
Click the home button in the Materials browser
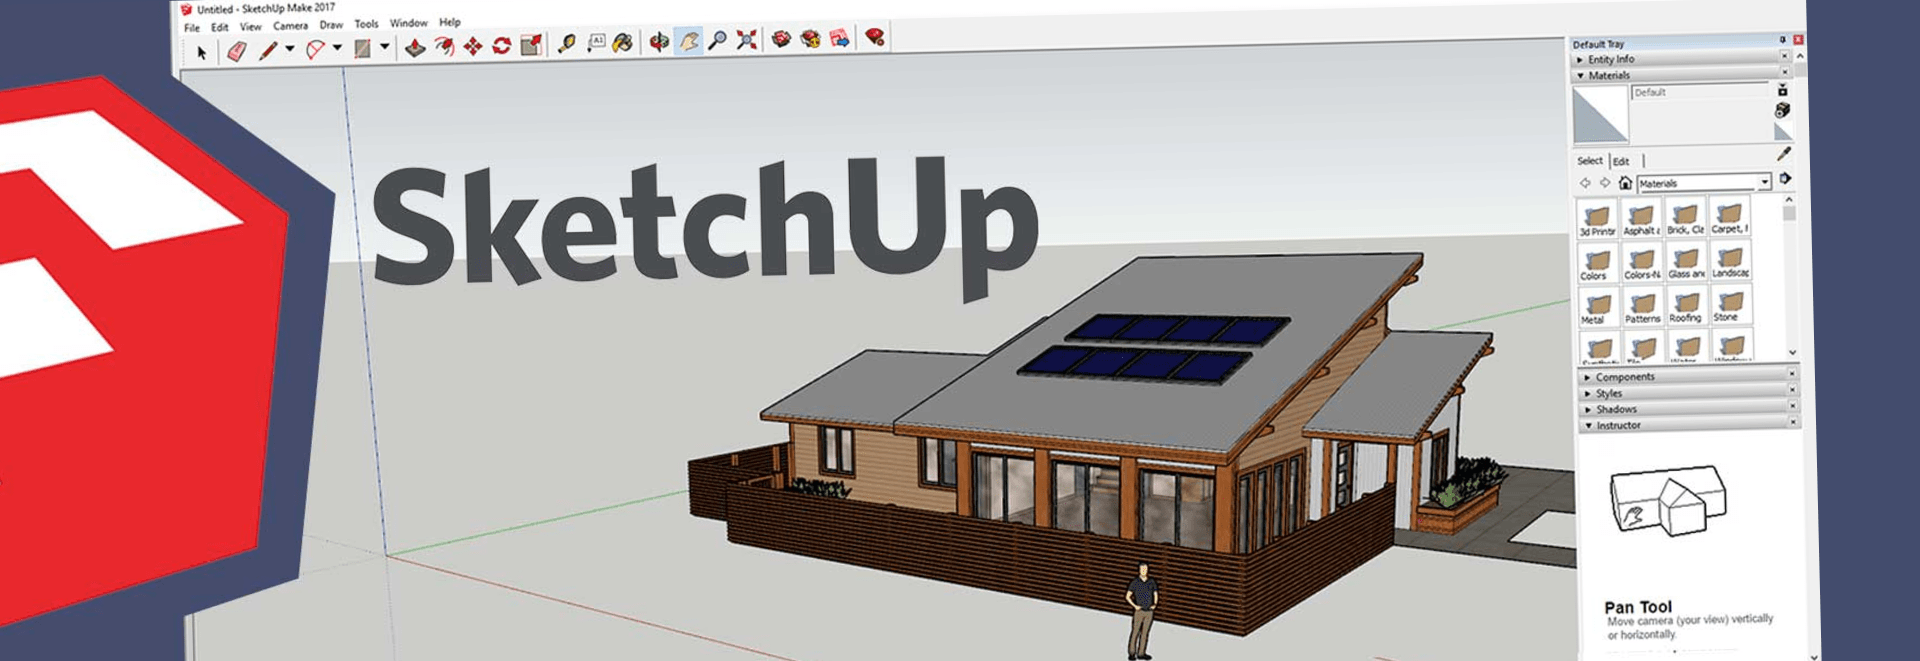click(1625, 183)
